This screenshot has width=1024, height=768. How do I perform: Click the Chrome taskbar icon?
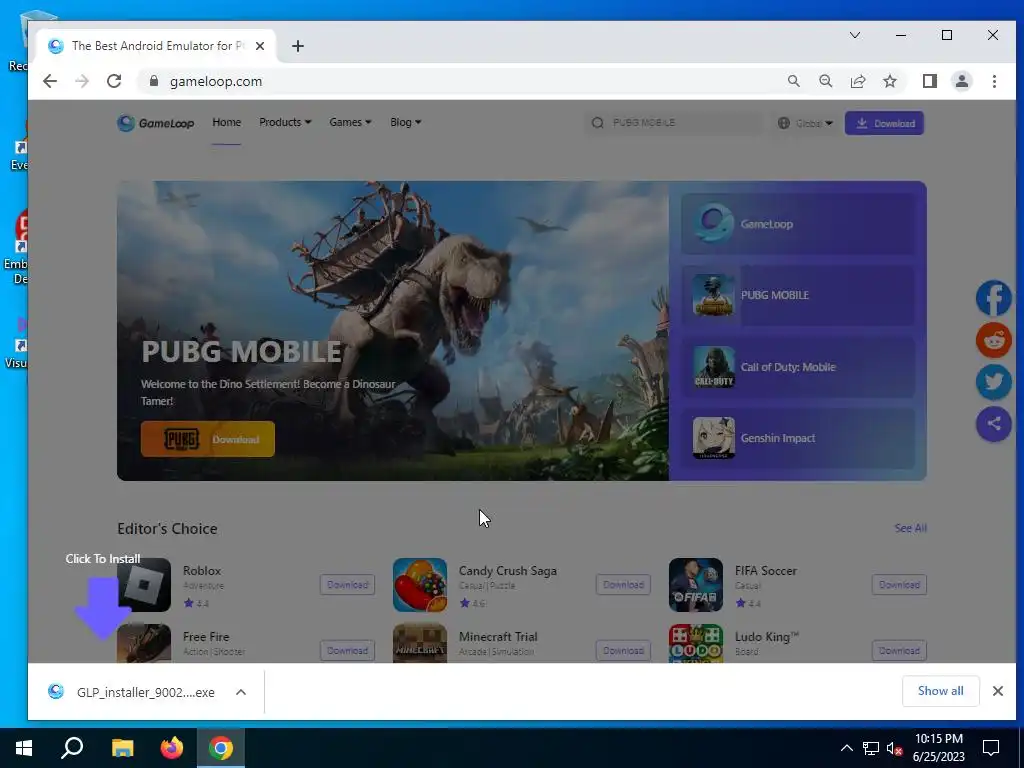point(221,748)
